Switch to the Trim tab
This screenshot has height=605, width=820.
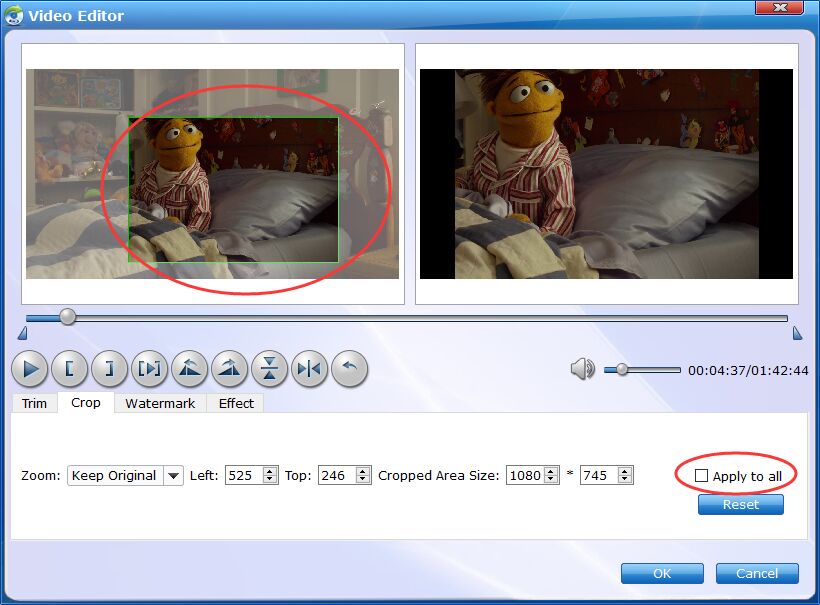34,403
